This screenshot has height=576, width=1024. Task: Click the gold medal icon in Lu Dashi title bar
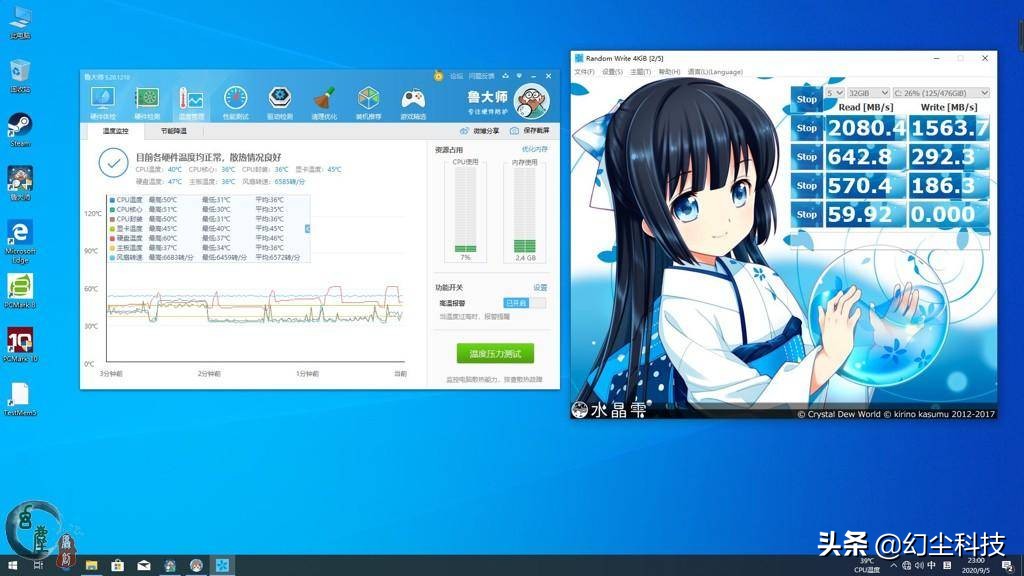coord(438,76)
